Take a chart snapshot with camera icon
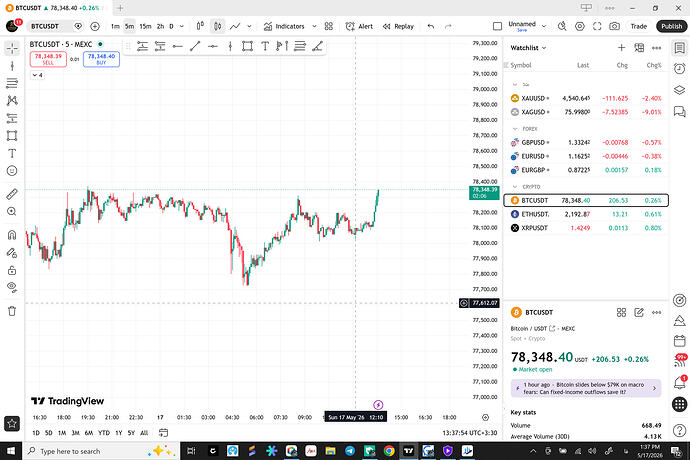Image resolution: width=690 pixels, height=460 pixels. point(614,26)
